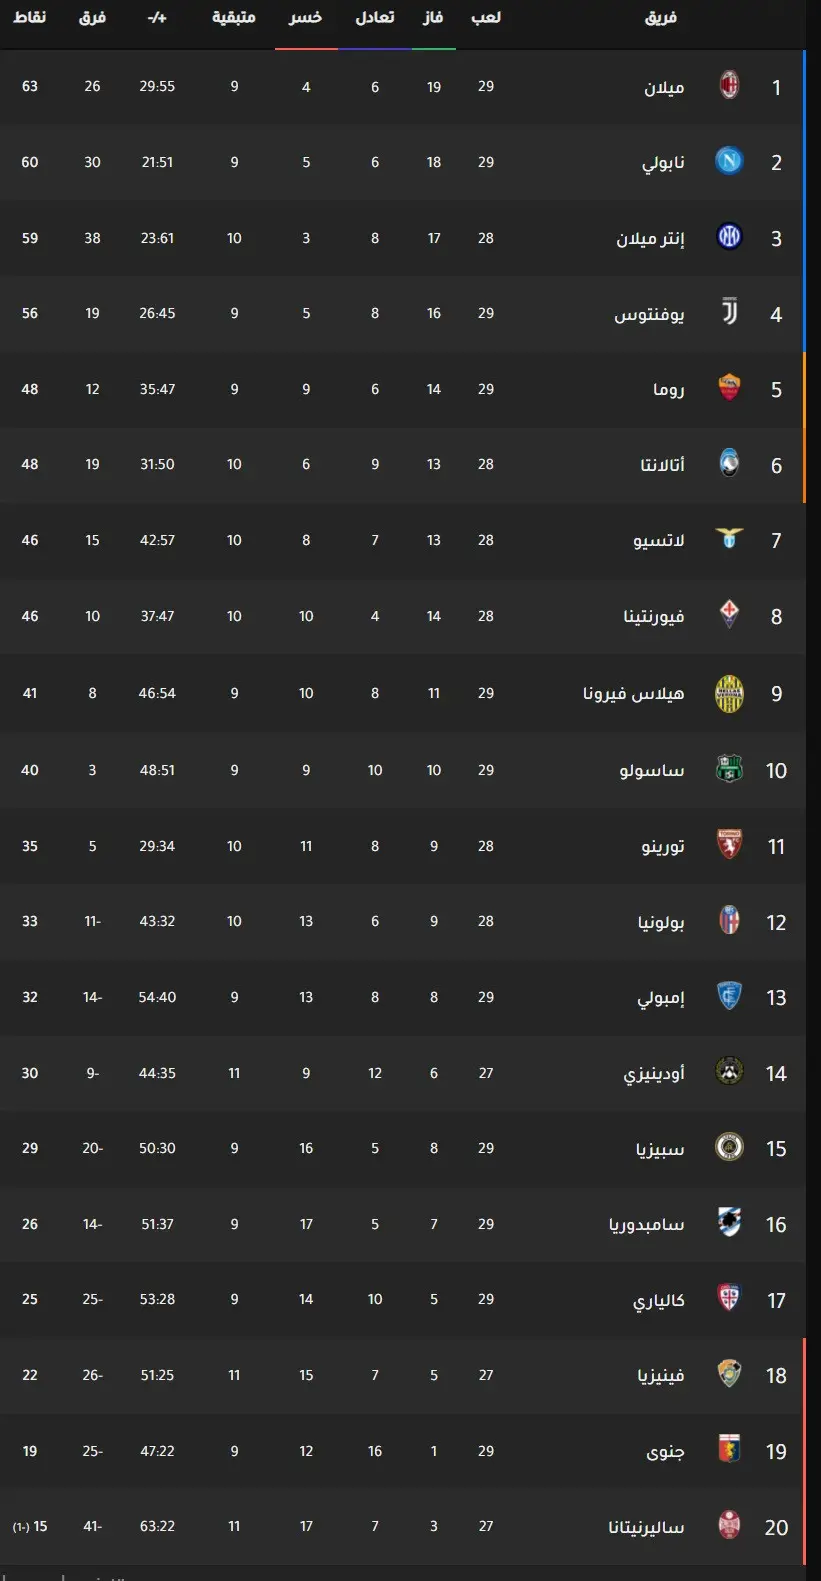Click the Roma club crest
This screenshot has height=1581, width=821.
pos(730,388)
